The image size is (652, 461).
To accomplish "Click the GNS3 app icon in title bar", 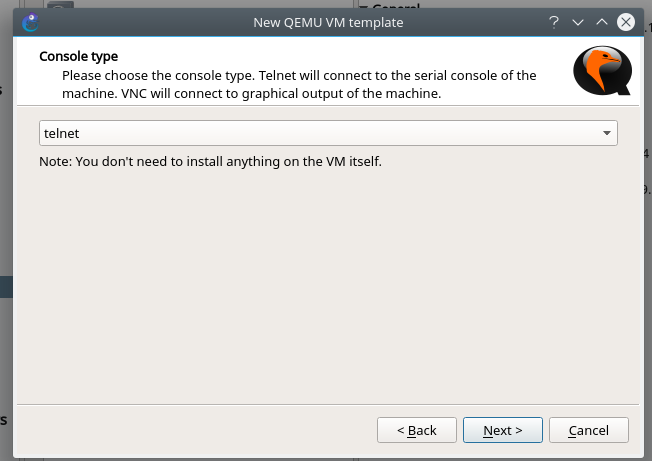I will coord(30,22).
